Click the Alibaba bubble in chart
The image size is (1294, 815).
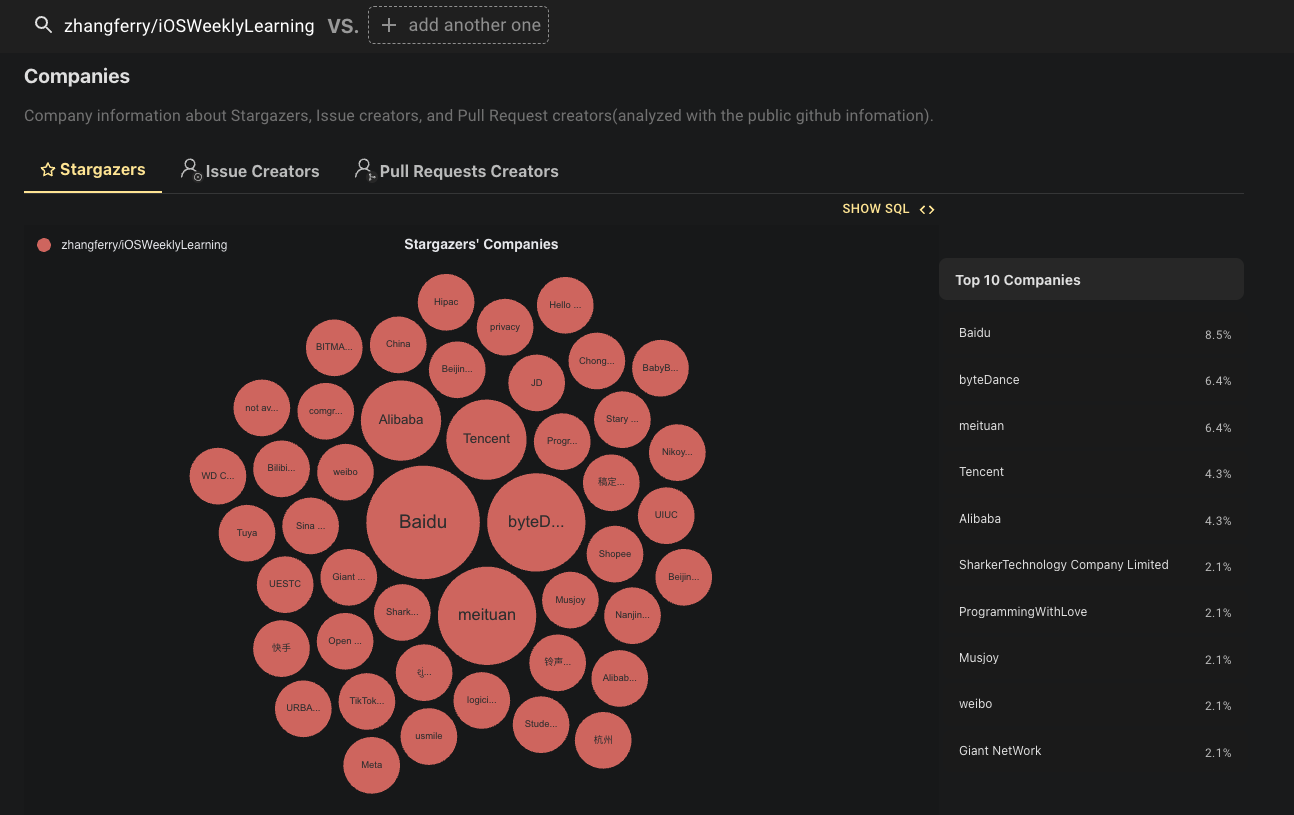pyautogui.click(x=401, y=420)
